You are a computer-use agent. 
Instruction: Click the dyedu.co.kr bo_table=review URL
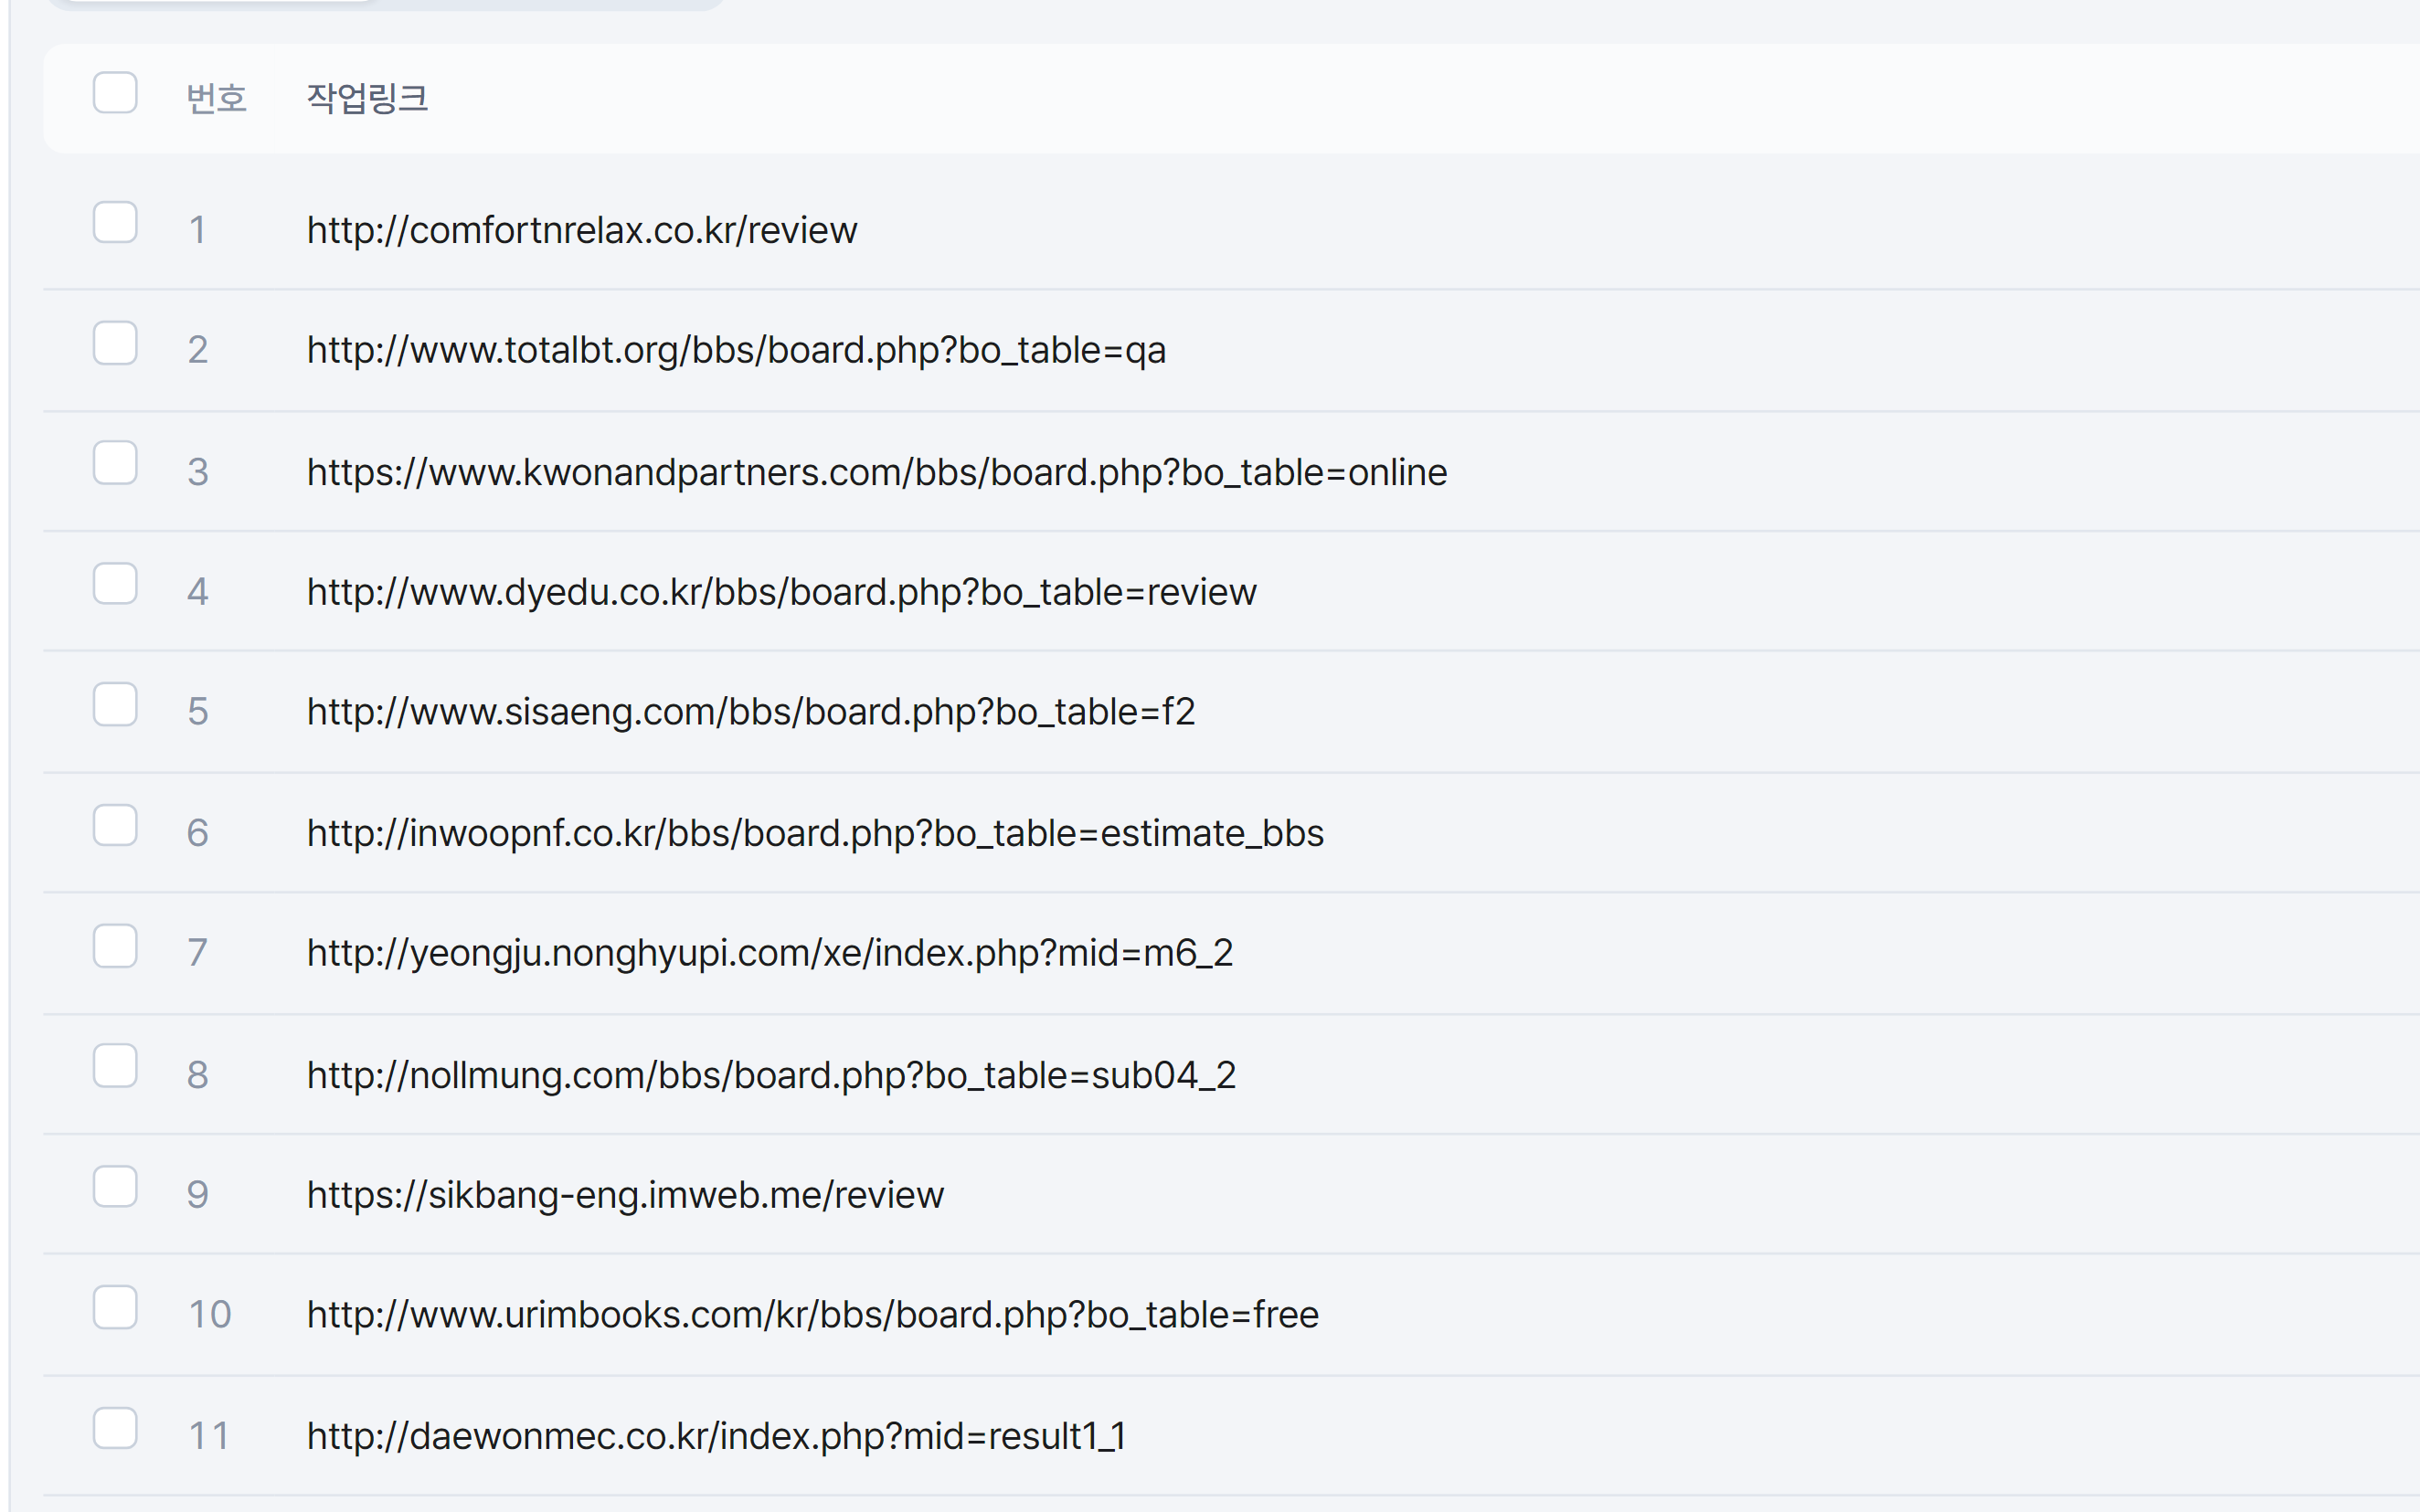click(x=781, y=593)
